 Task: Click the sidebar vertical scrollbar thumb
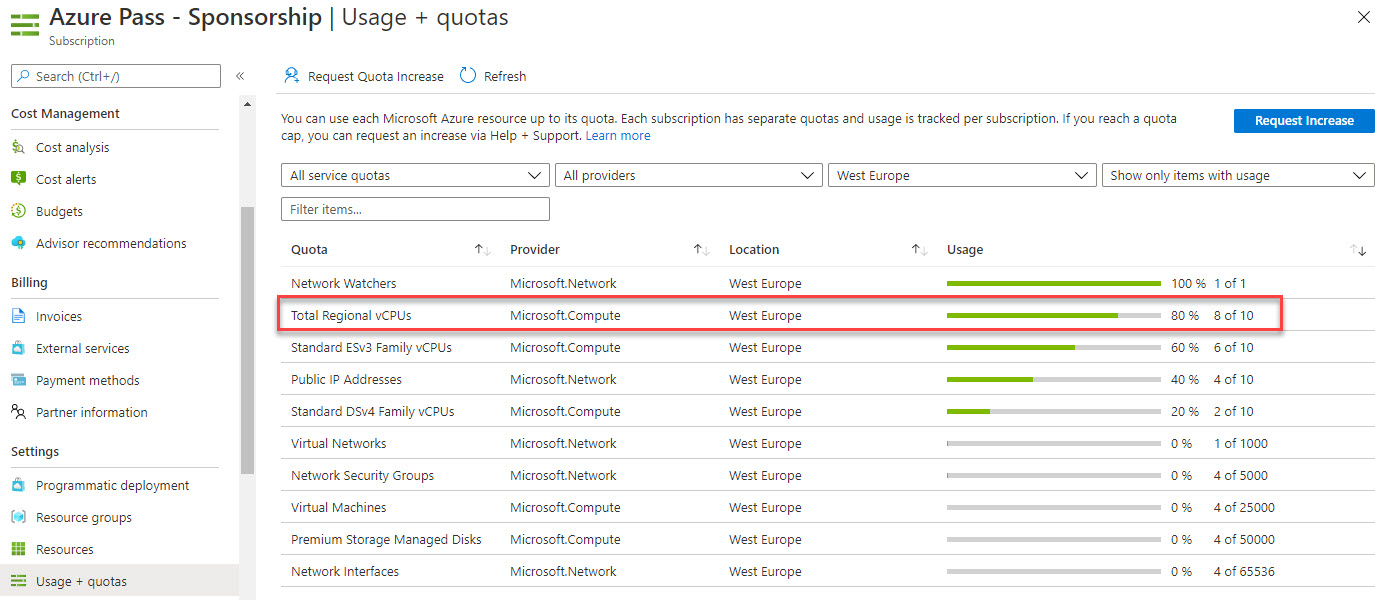click(x=246, y=340)
